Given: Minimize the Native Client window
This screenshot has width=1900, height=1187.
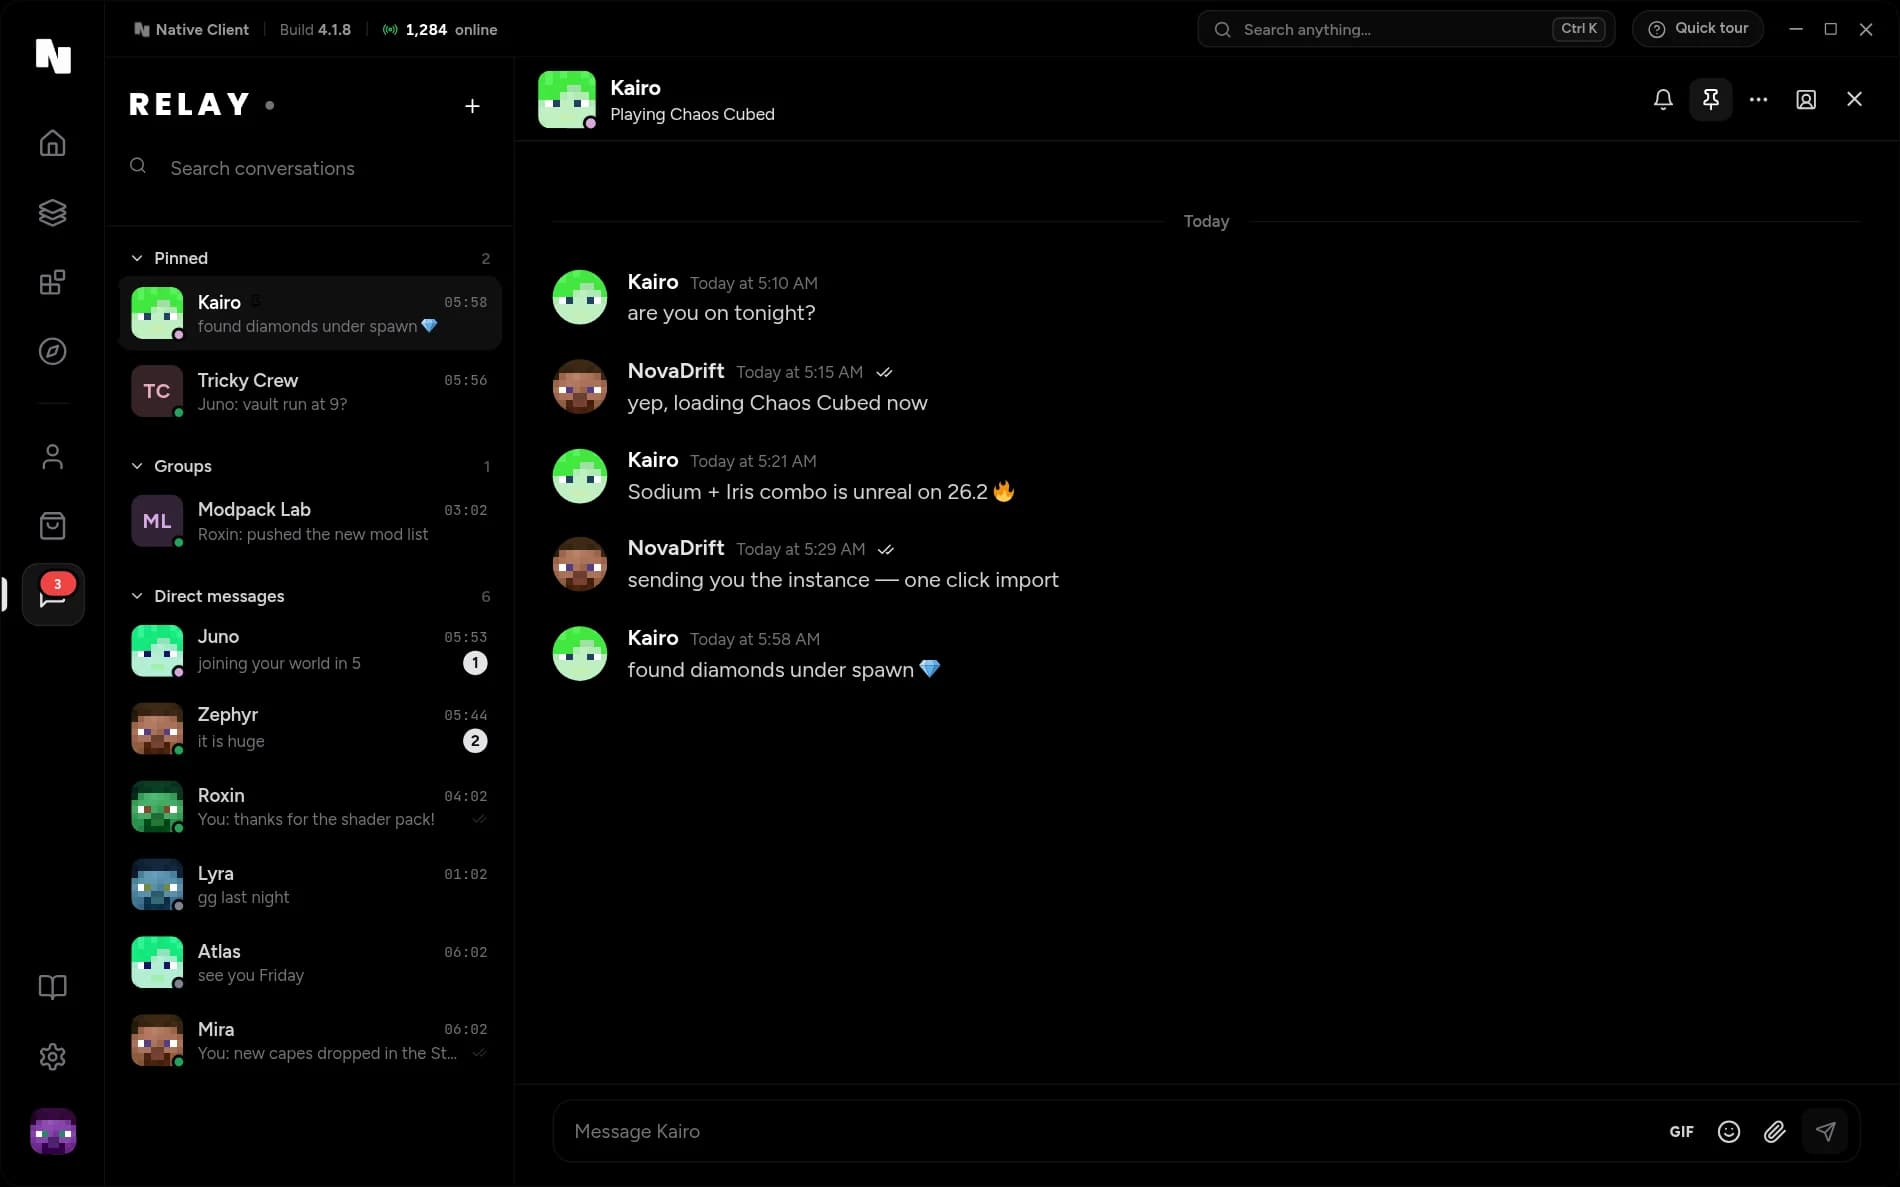Looking at the screenshot, I should coord(1796,29).
